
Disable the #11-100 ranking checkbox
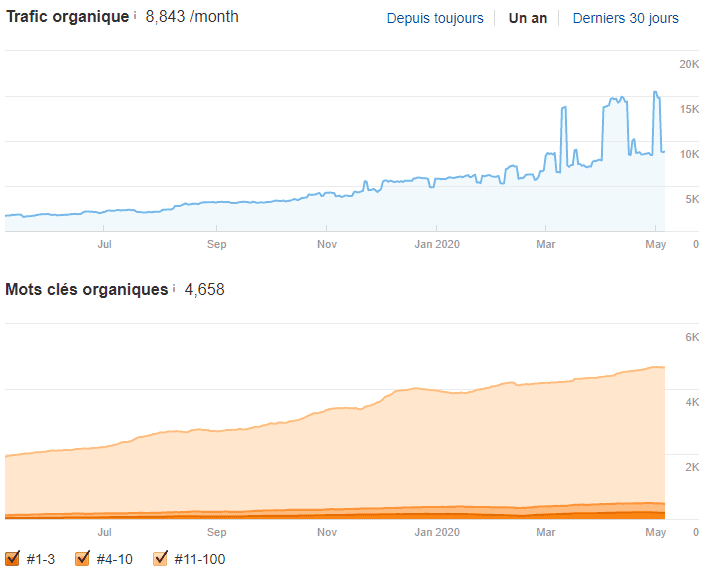tap(161, 559)
